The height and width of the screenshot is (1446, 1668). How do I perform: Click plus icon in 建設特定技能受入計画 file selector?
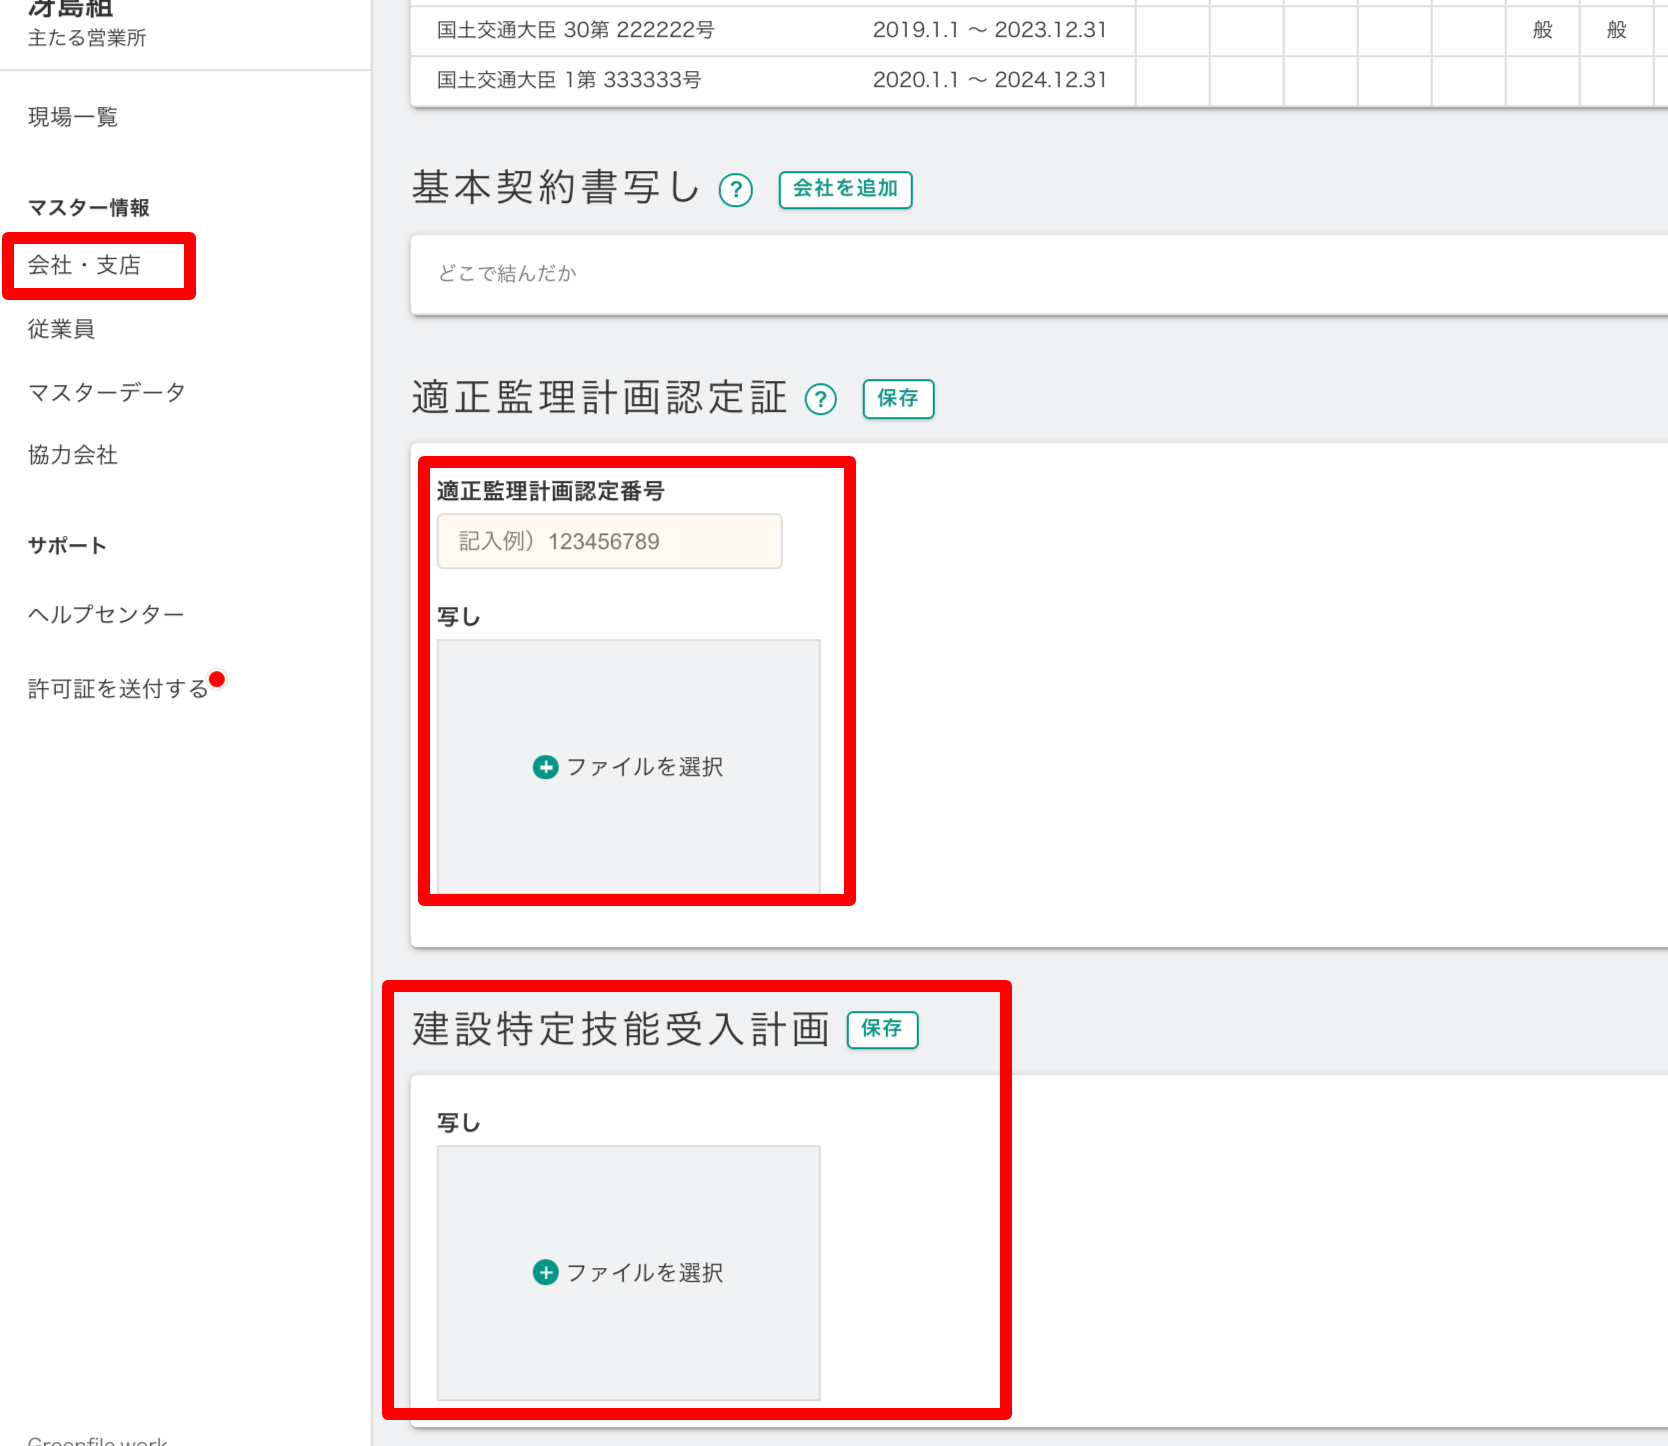coord(545,1272)
